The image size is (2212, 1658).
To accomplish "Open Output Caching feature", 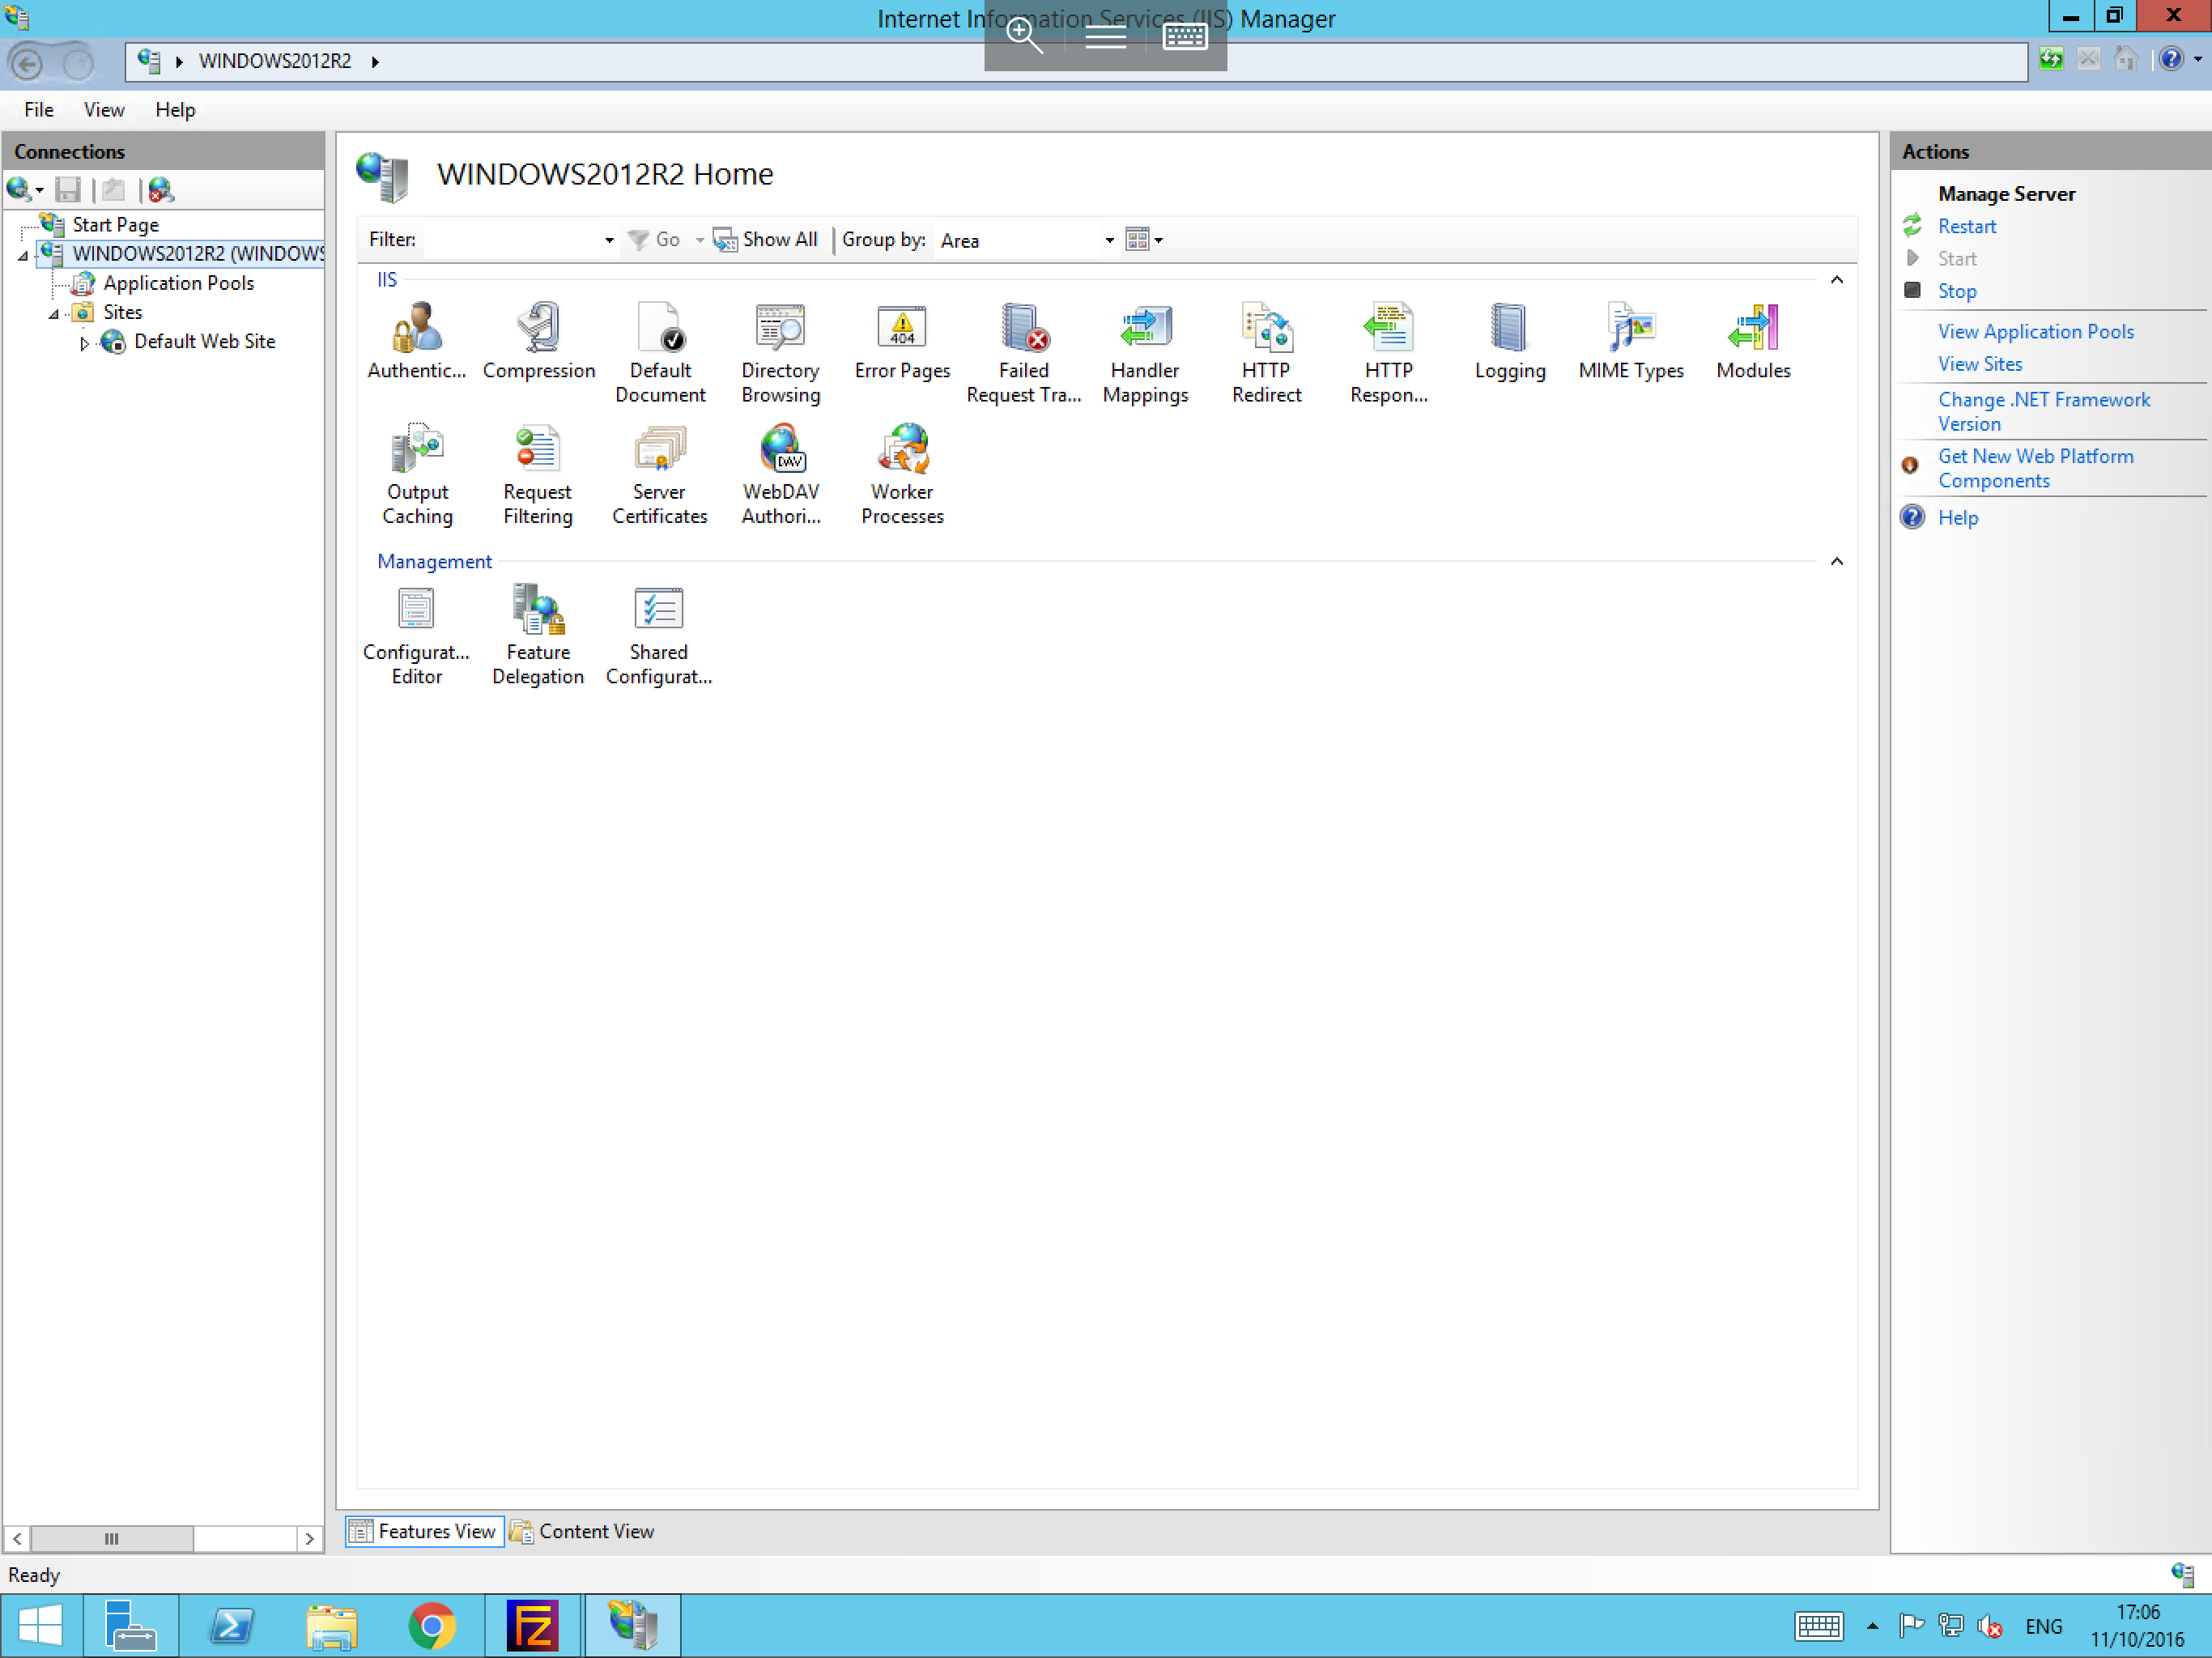I will pyautogui.click(x=417, y=475).
